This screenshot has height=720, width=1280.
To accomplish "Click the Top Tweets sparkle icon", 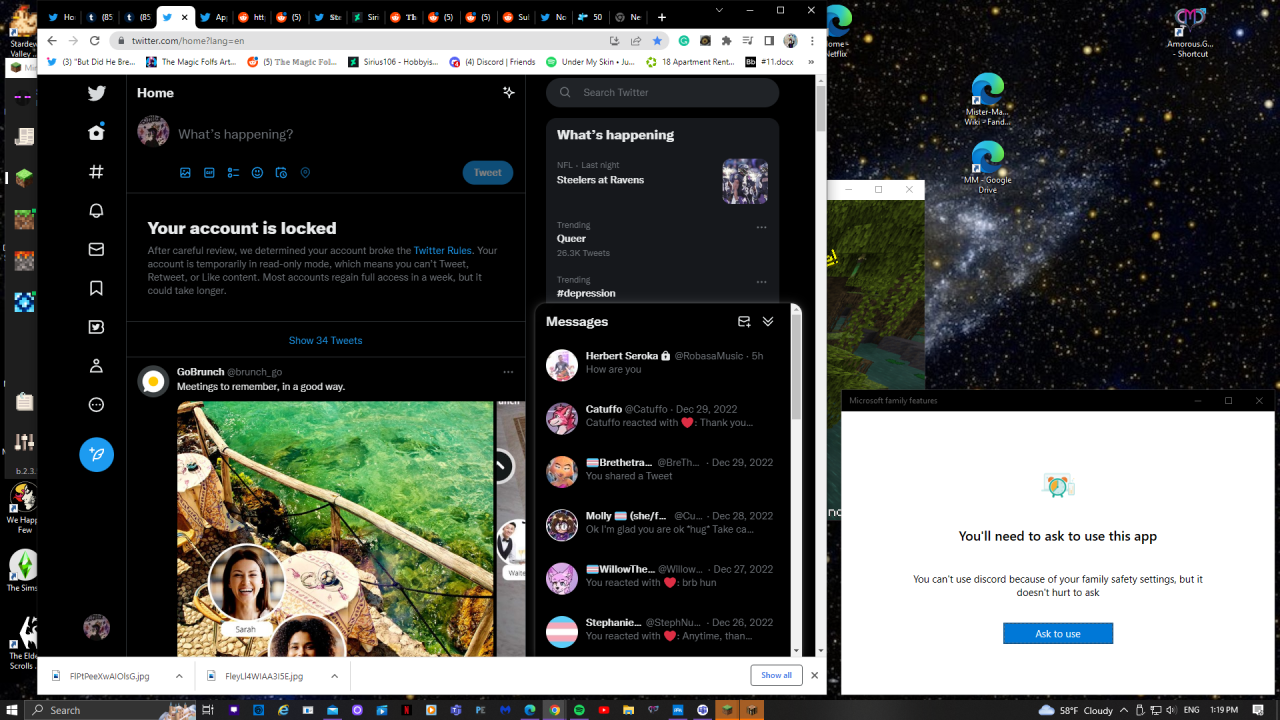I will pyautogui.click(x=508, y=92).
